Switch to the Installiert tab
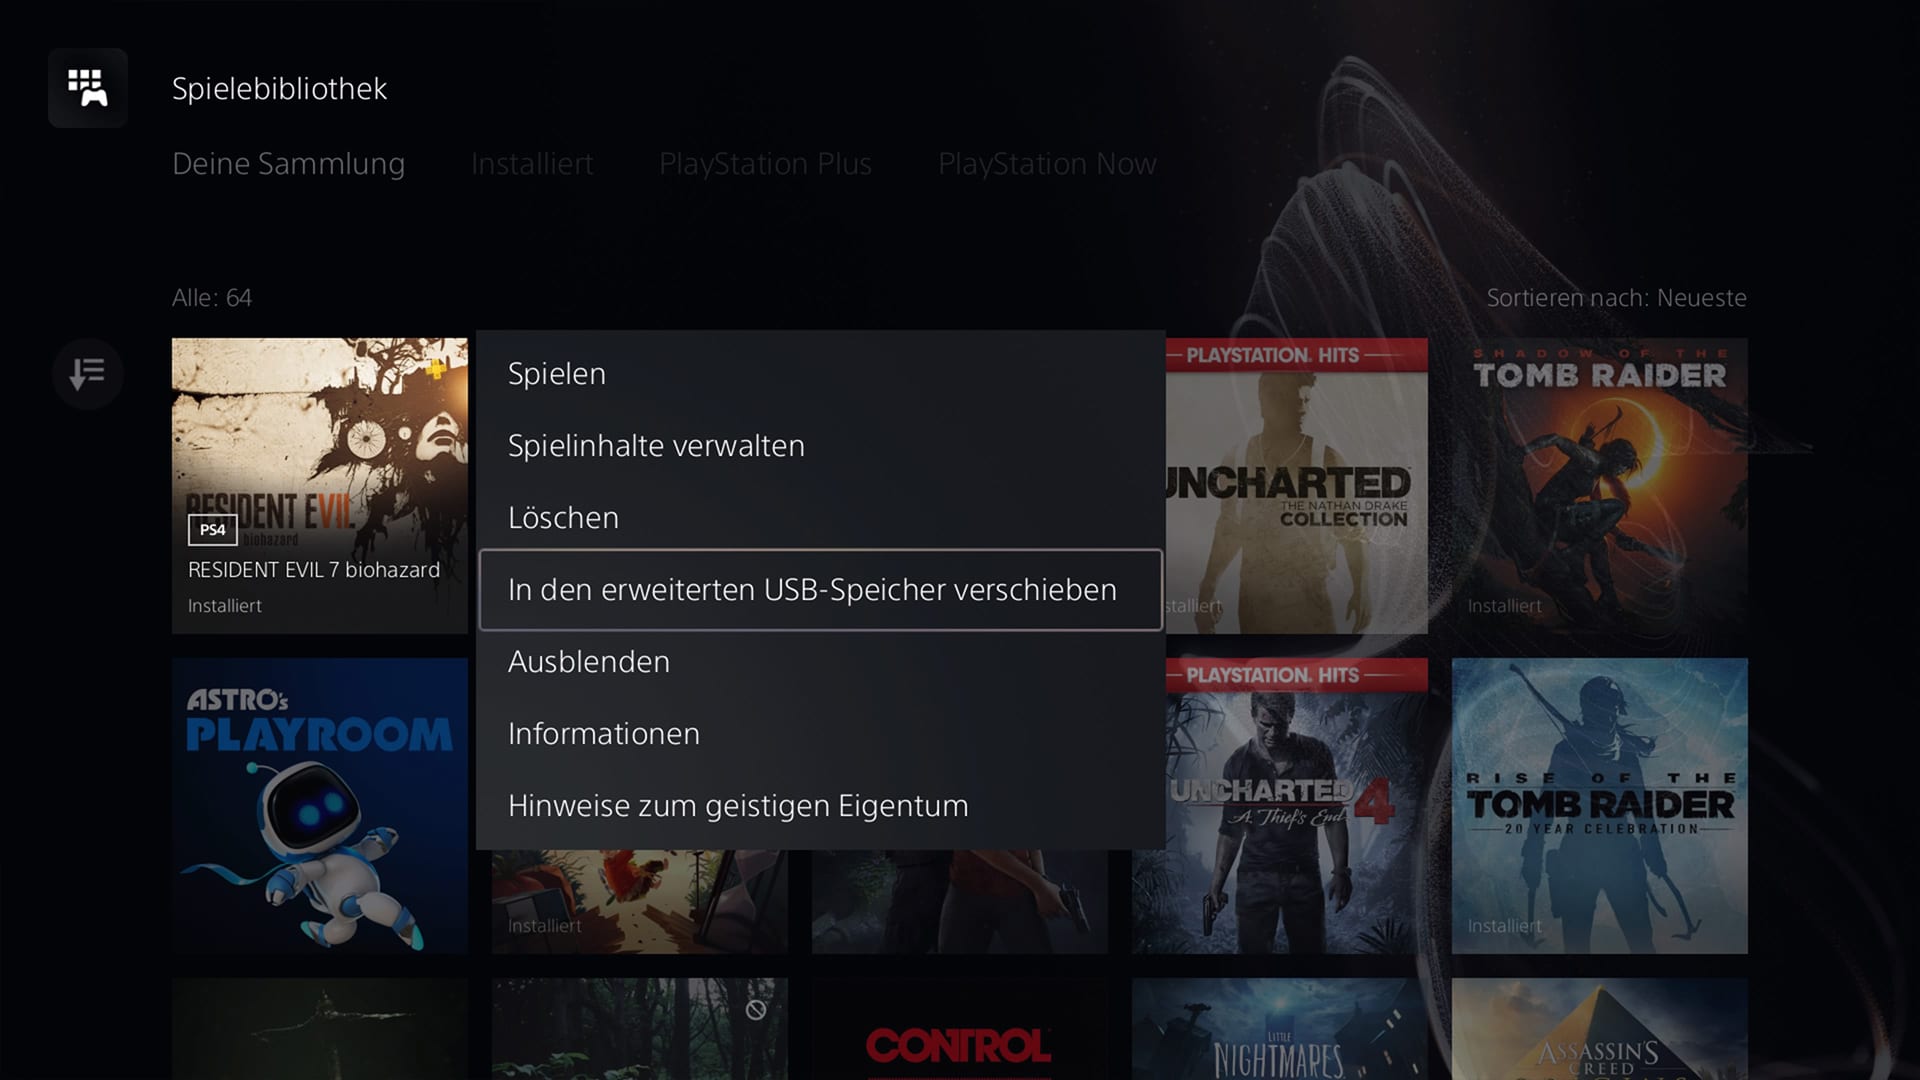Image resolution: width=1920 pixels, height=1080 pixels. tap(531, 162)
